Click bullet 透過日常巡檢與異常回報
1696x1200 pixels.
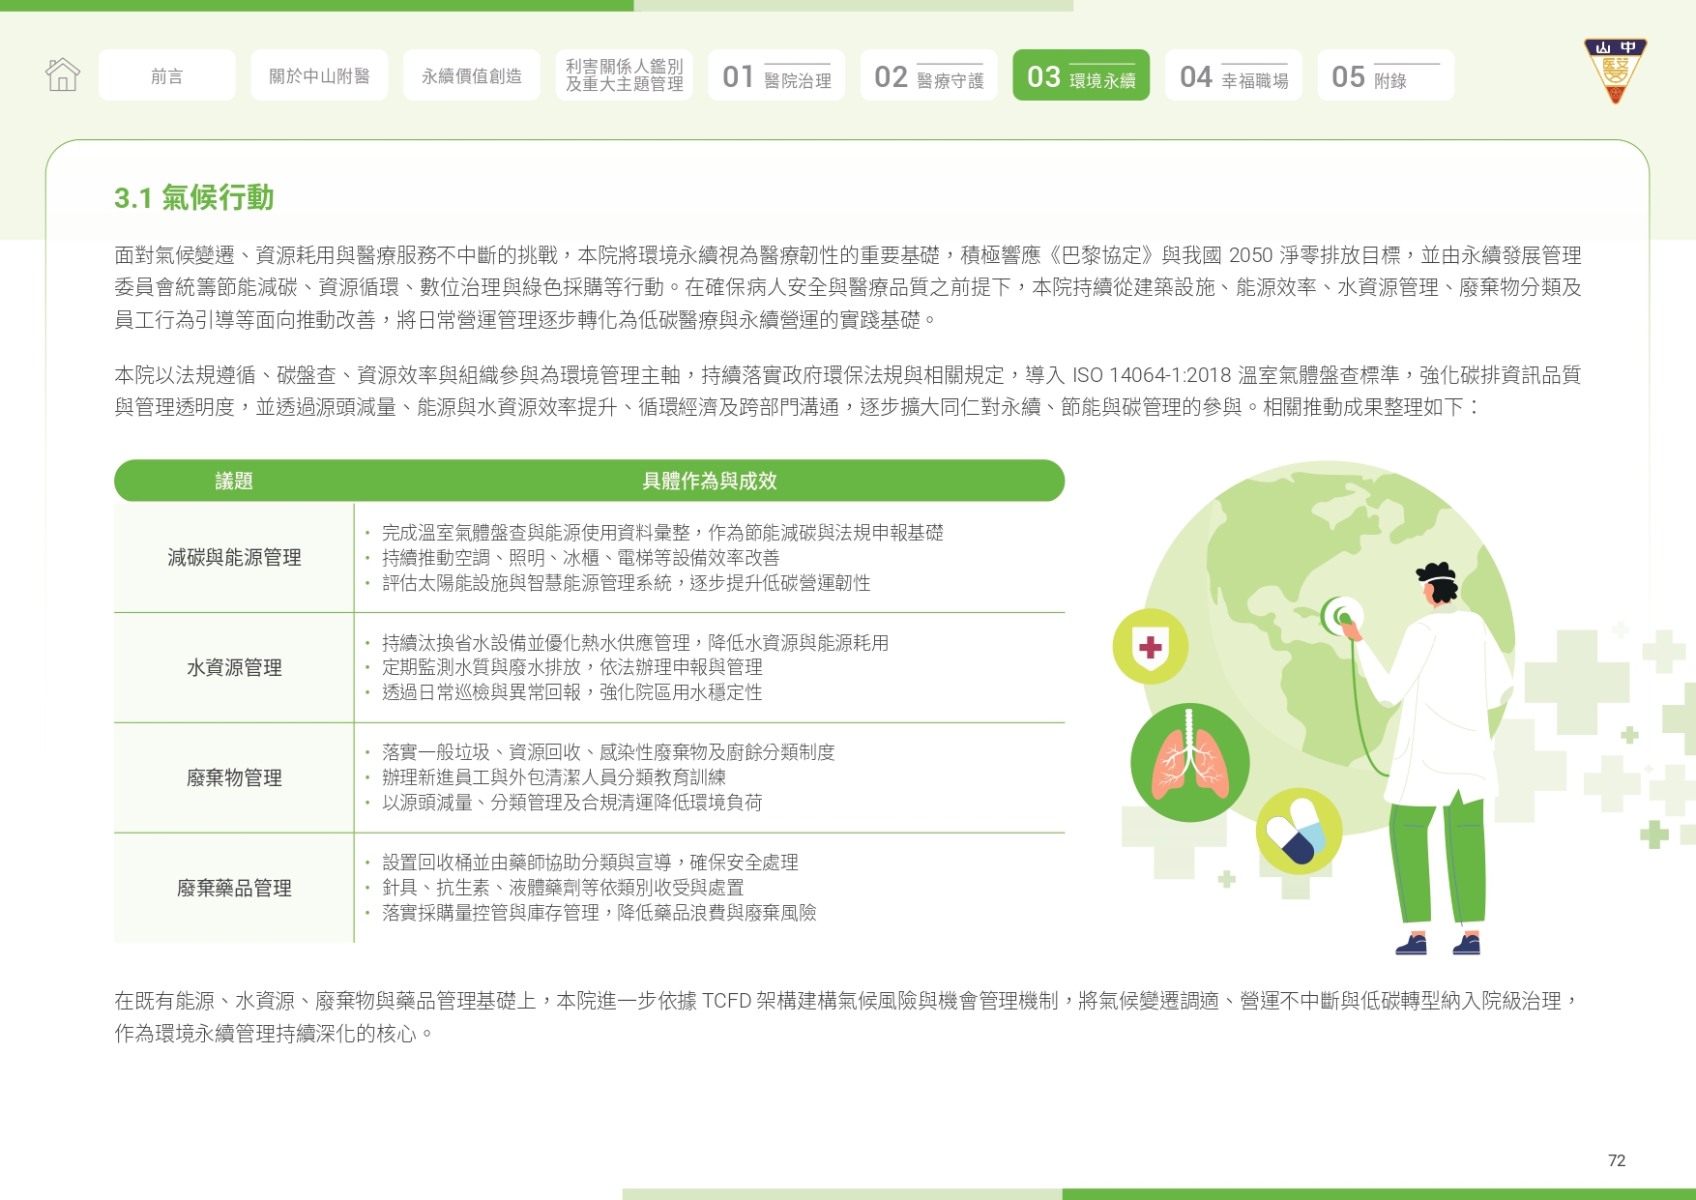(572, 692)
